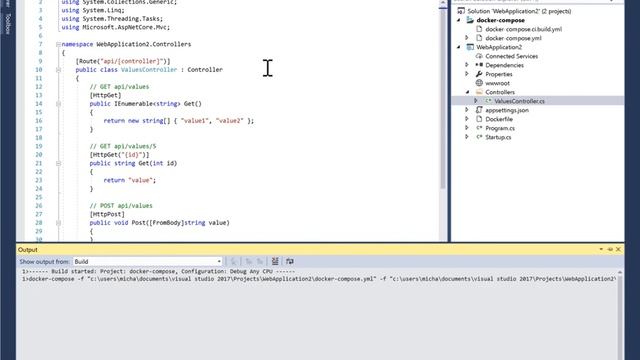Screen dimensions: 640x360
Task: Click the [HttpPost] attribute in code
Action: (107, 214)
